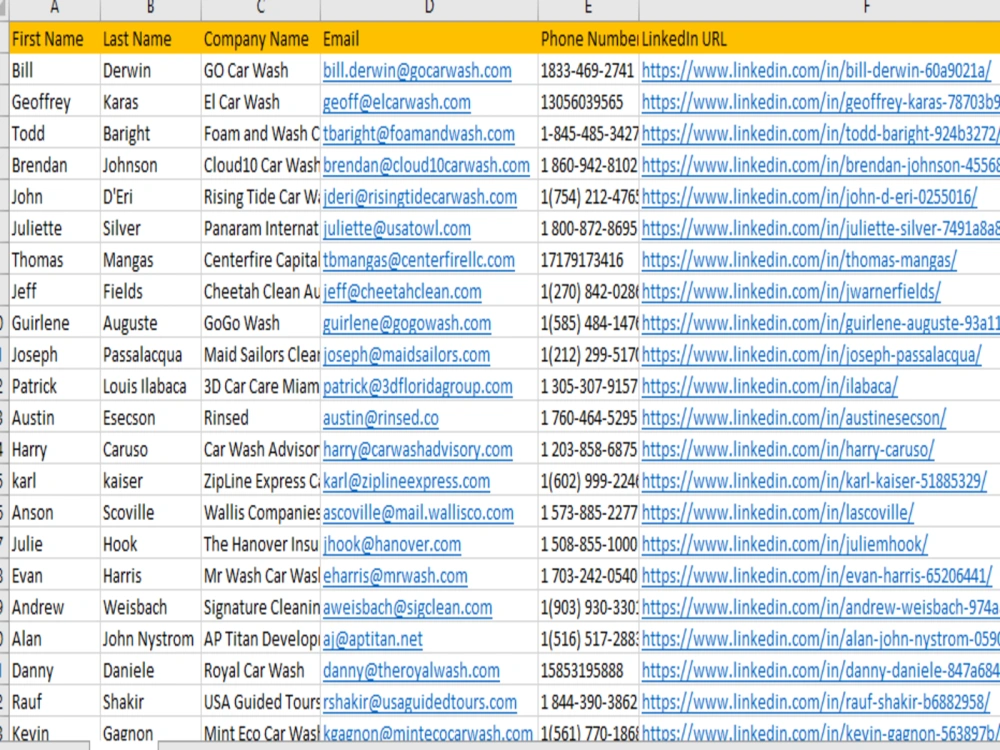Viewport: 1000px width, 750px height.
Task: Open danny@theroyalwash.com email link
Action: coord(411,671)
